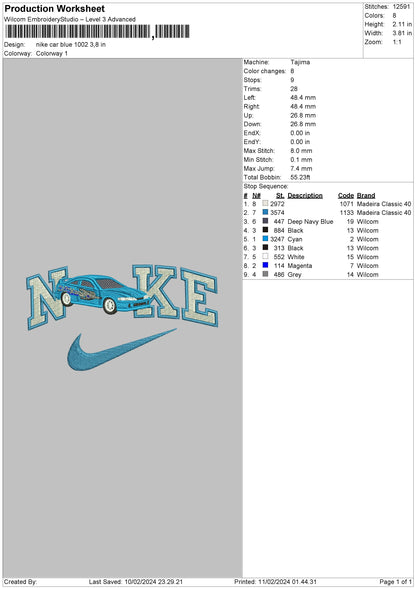Viewport: 416px width, 589px height.
Task: Click the Cyan color swatch
Action: coord(265,239)
